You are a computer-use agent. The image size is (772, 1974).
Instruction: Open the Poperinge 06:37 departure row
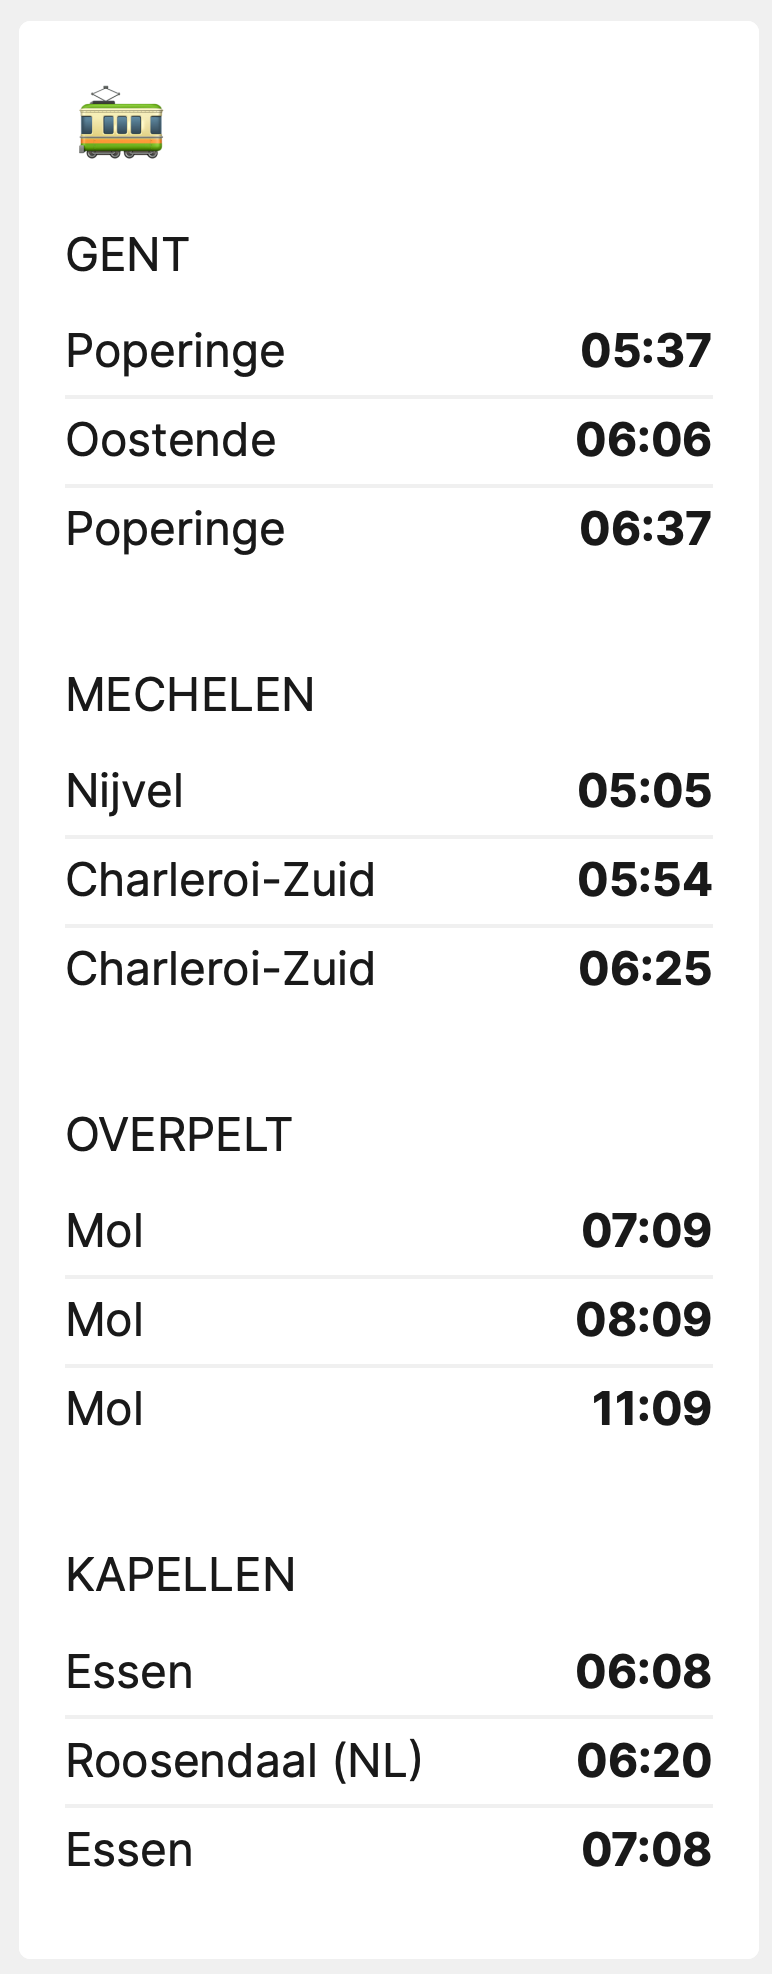(388, 529)
